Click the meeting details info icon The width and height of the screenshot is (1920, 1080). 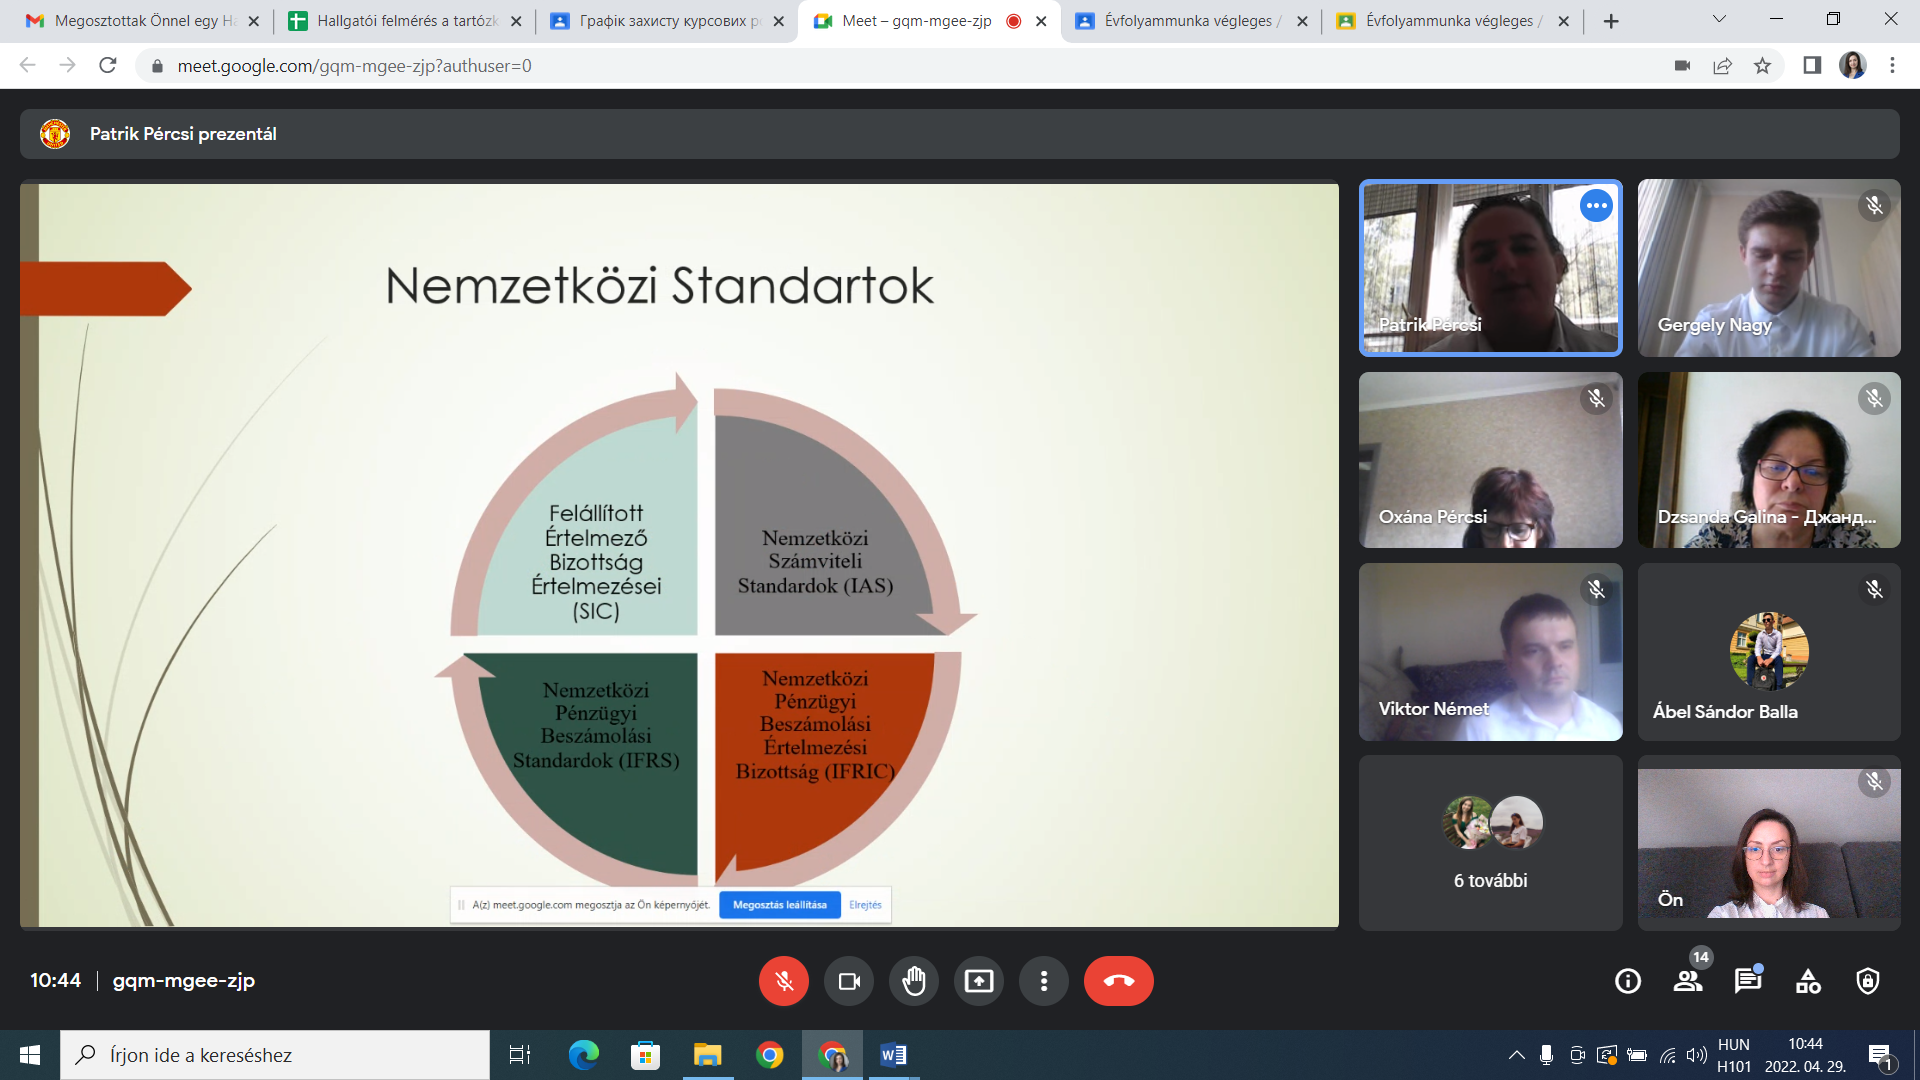pyautogui.click(x=1628, y=981)
